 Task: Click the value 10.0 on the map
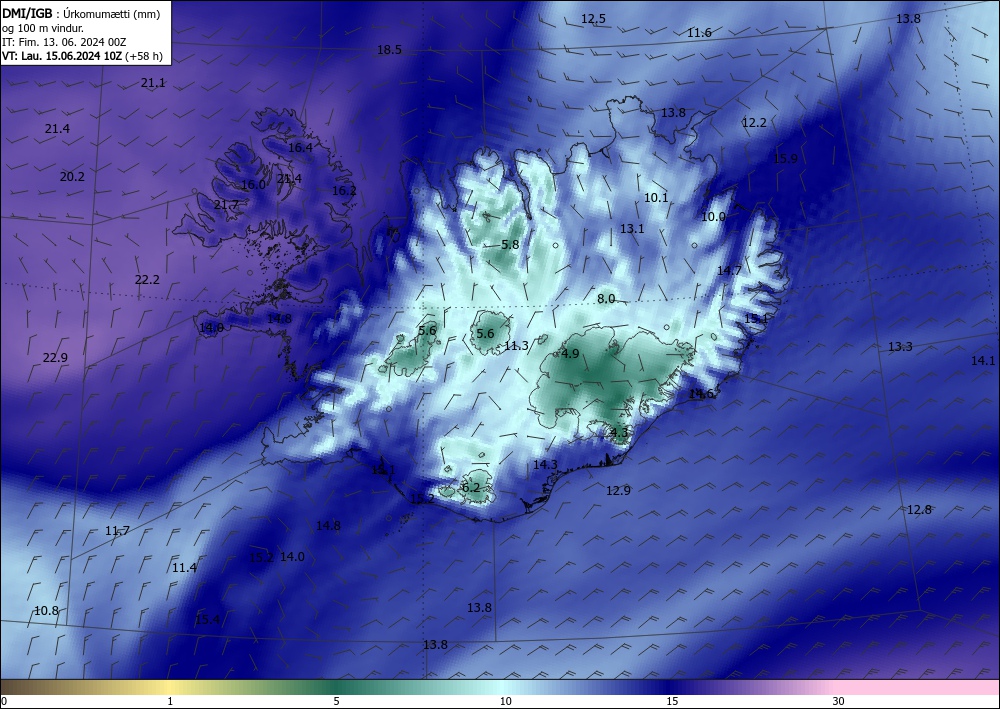(714, 217)
